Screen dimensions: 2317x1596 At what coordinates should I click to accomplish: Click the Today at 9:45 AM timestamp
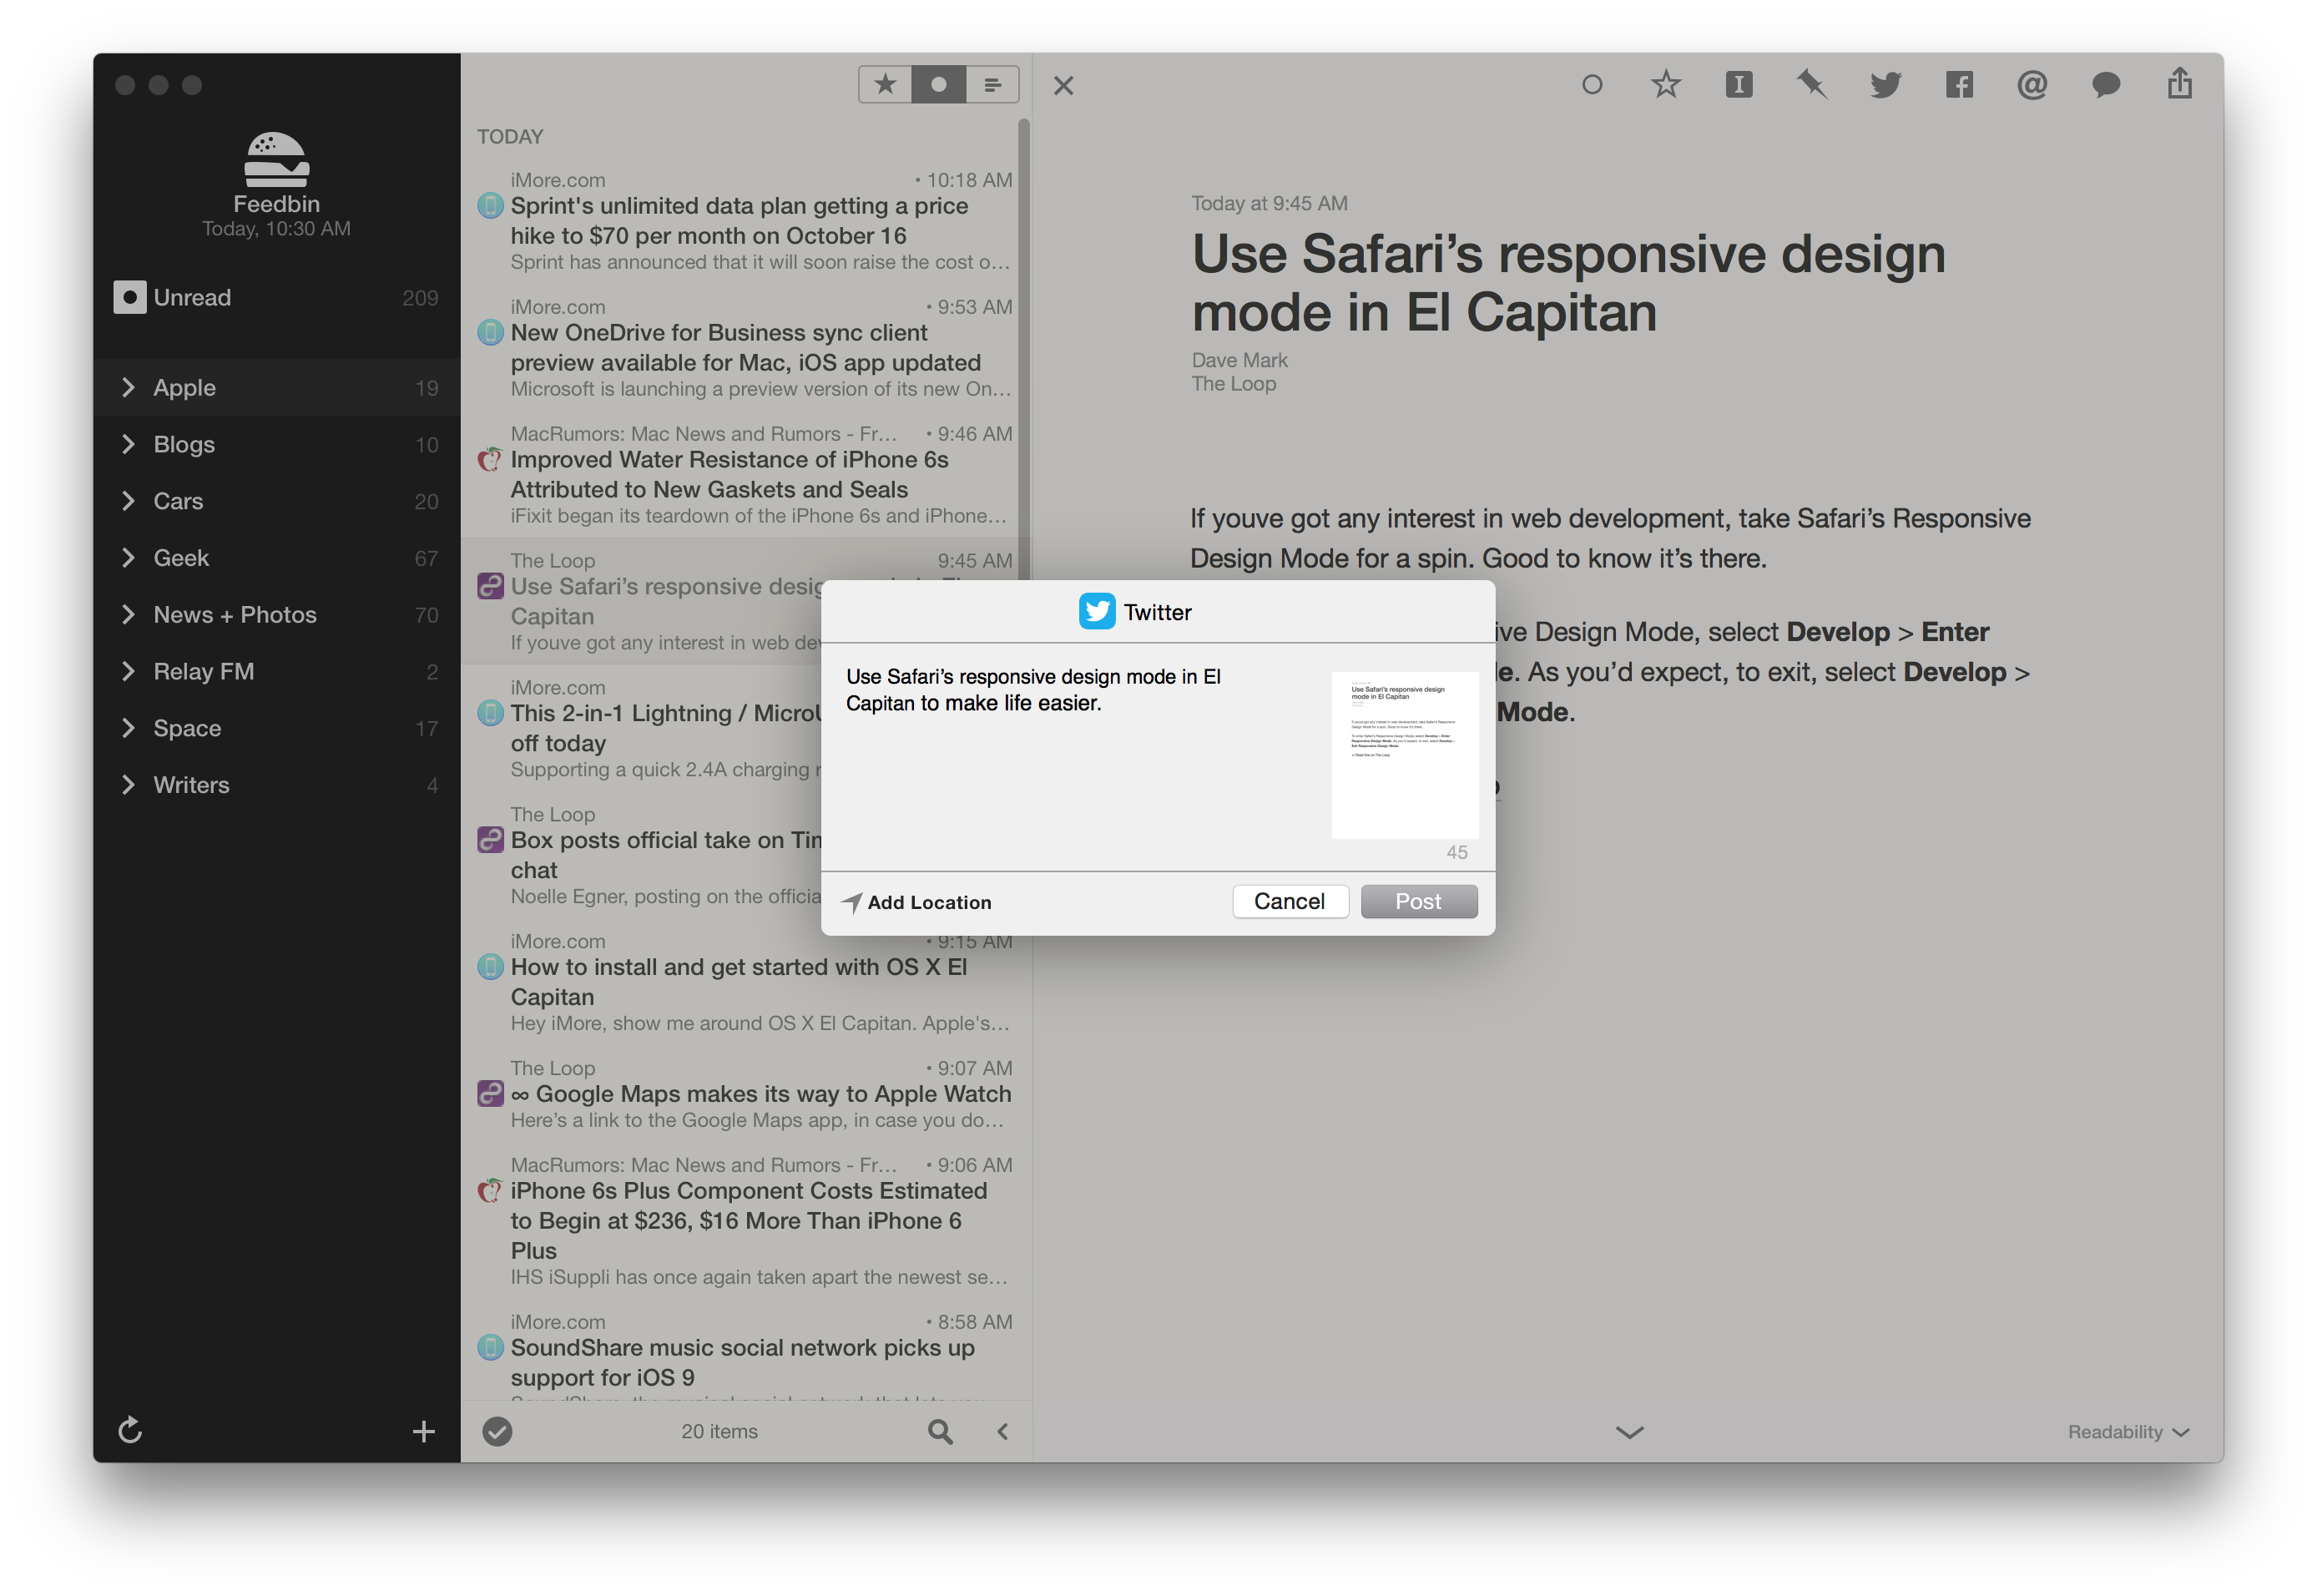[1269, 203]
